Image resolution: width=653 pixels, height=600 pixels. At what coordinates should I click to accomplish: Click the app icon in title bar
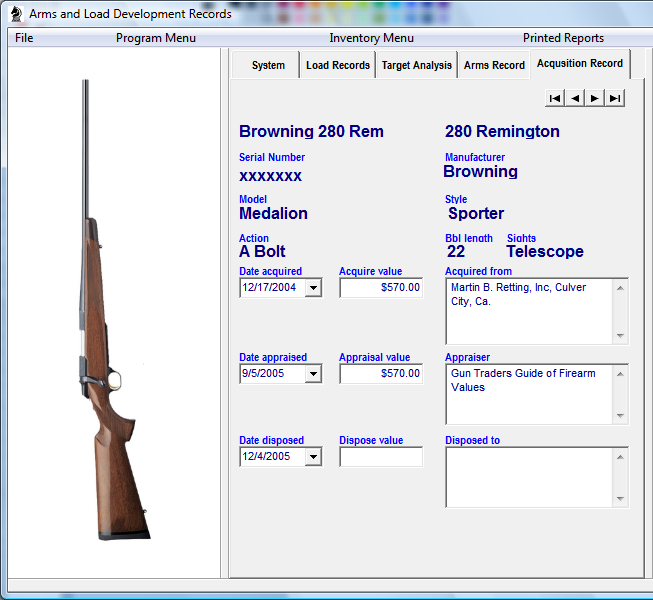(x=15, y=14)
